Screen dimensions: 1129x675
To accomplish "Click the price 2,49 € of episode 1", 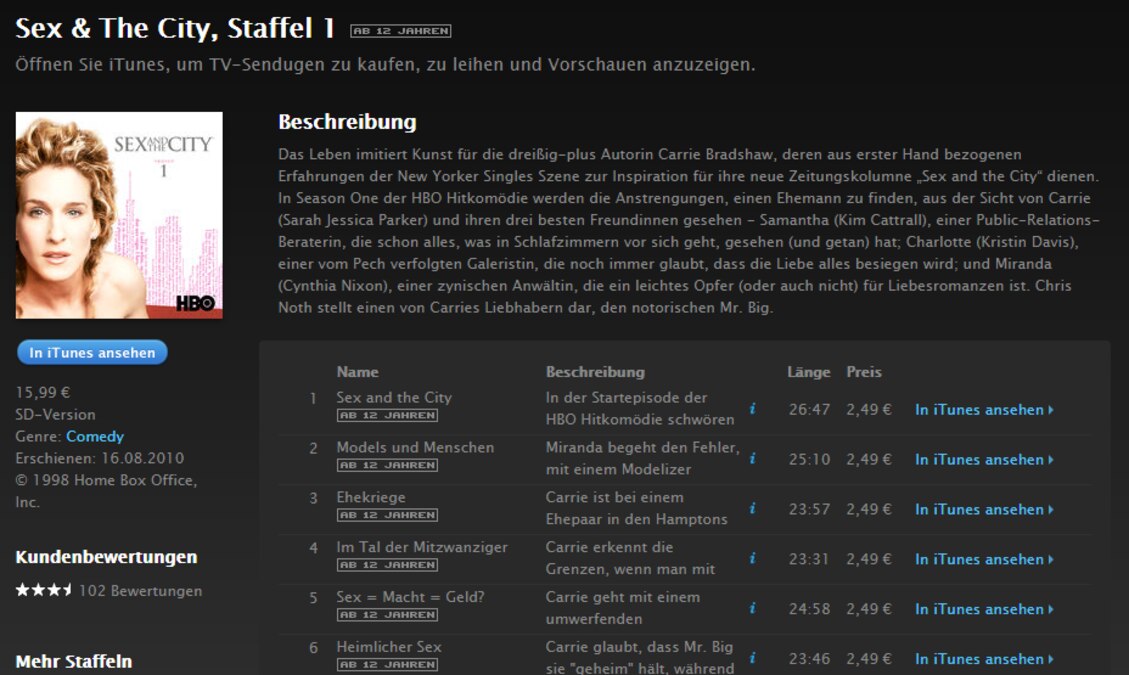I will (x=869, y=410).
